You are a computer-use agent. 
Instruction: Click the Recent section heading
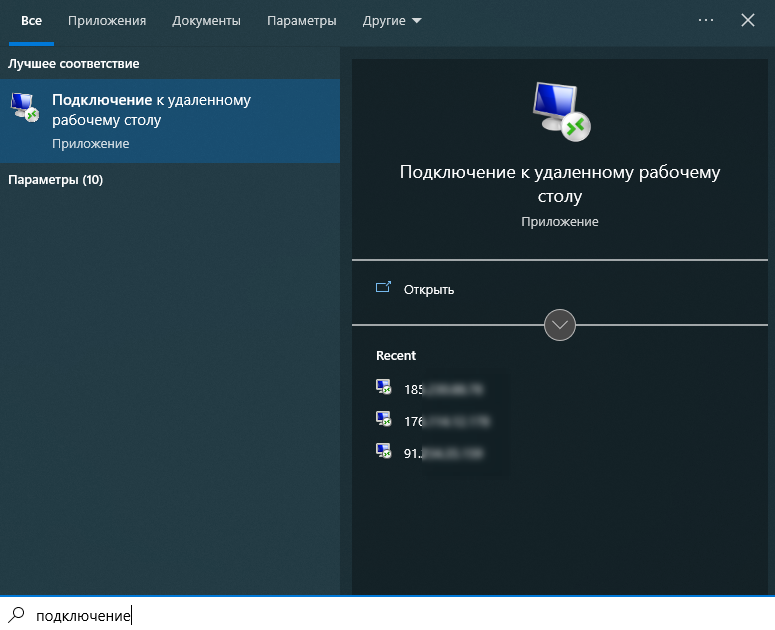point(396,355)
